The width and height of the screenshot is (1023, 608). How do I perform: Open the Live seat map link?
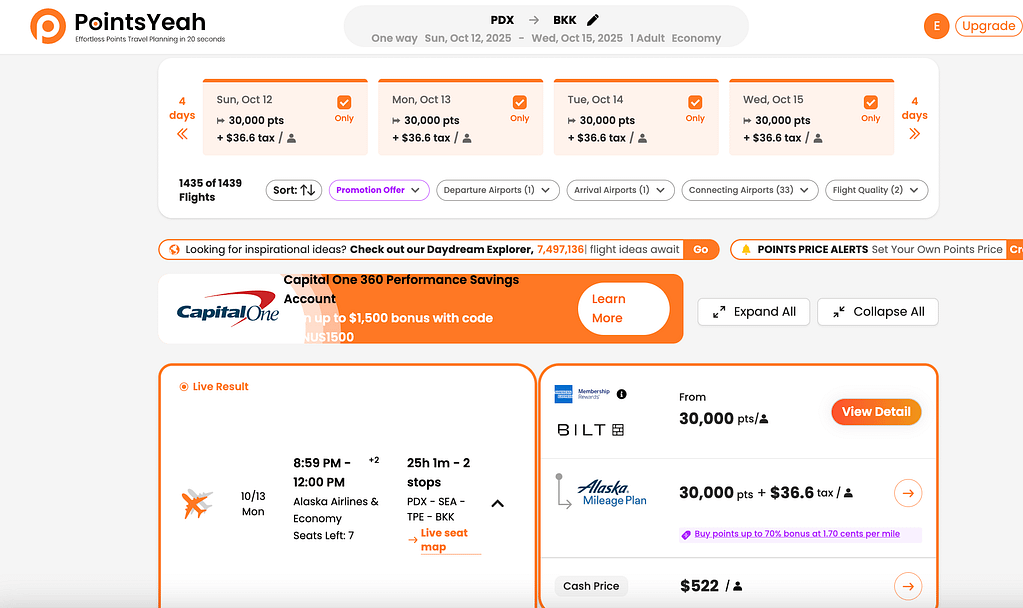[444, 540]
